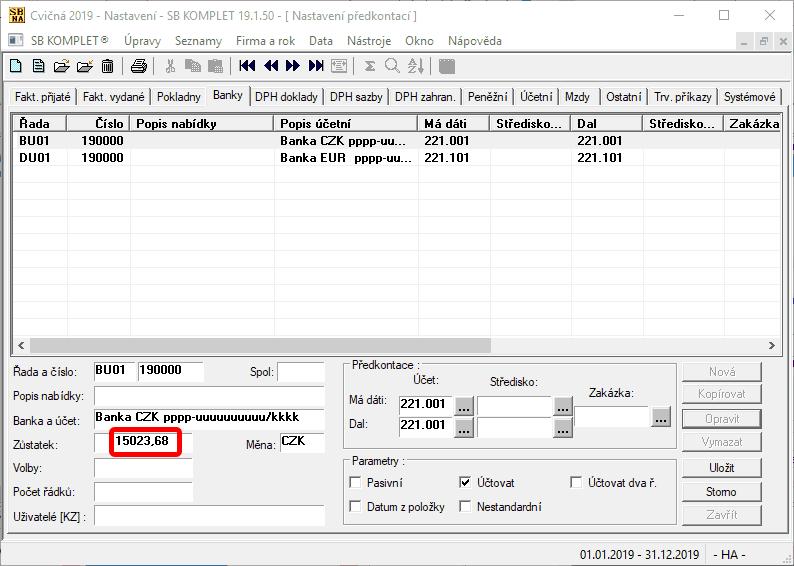Screen dimensions: 794x566
Task: Toggle Datum z položky checkbox
Action: [355, 506]
